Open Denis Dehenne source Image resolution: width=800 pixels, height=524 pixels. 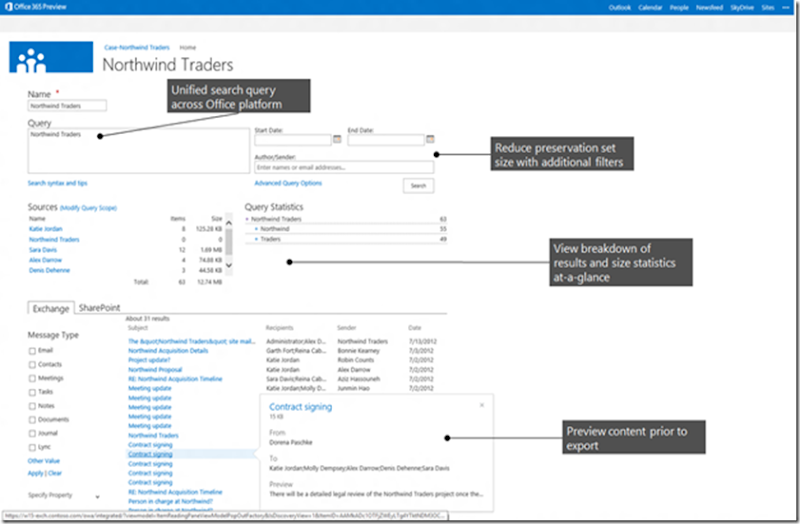click(x=49, y=270)
